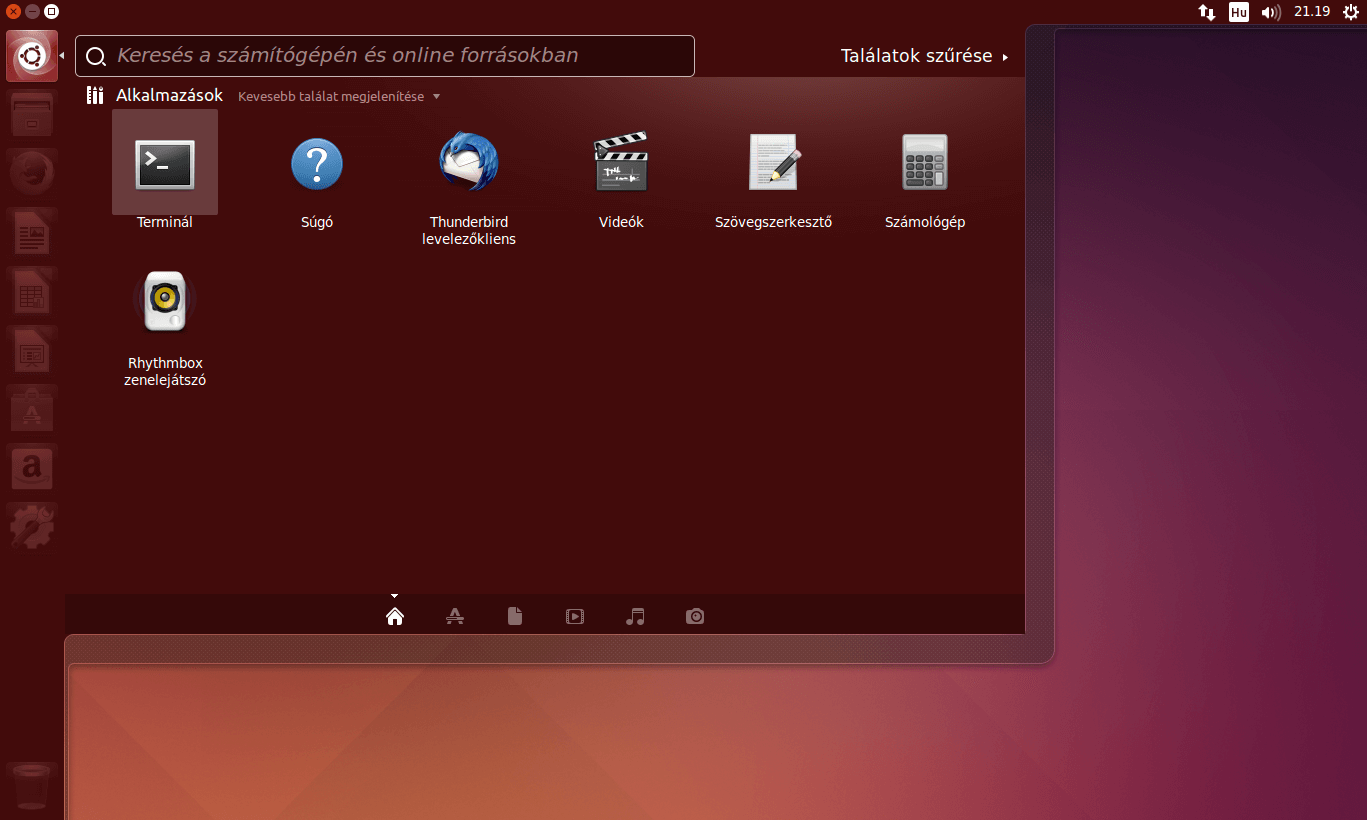This screenshot has height=820, width=1367.
Task: Expand Találatok szűrése filter panel
Action: (x=924, y=56)
